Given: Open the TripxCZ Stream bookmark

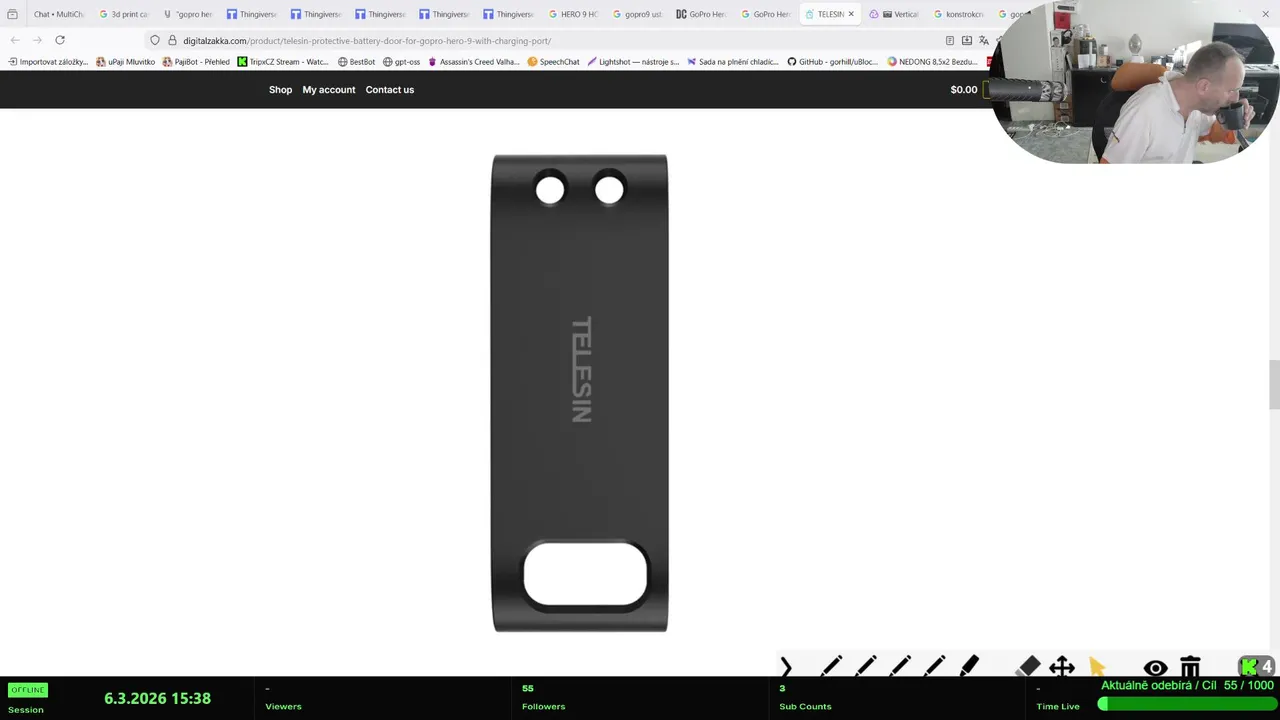Looking at the screenshot, I should click(x=283, y=62).
